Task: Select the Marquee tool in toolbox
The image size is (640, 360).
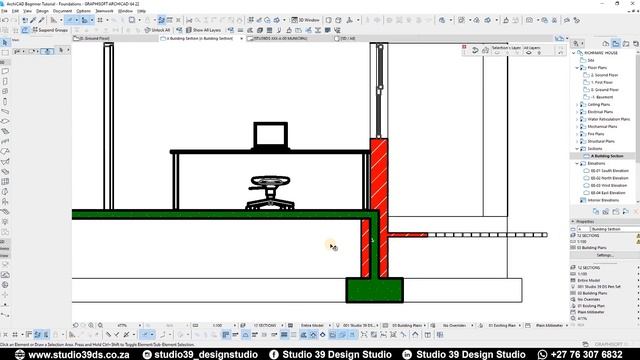Action: pyautogui.click(x=5, y=52)
